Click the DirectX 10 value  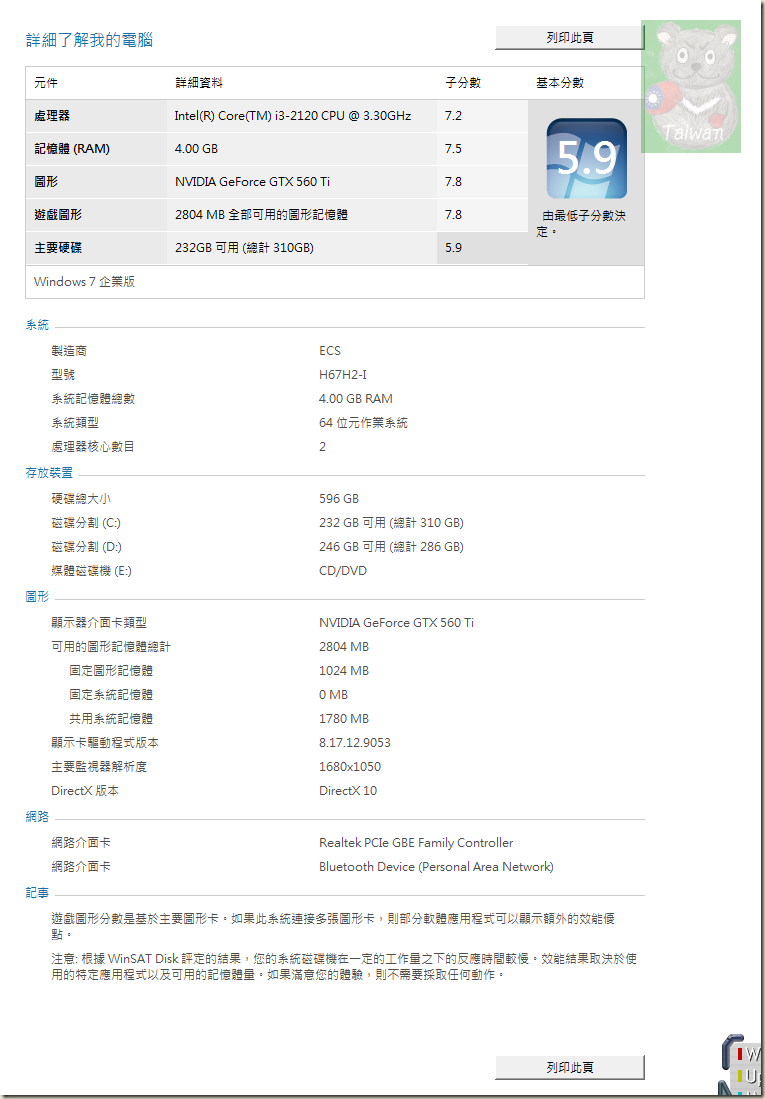[348, 791]
